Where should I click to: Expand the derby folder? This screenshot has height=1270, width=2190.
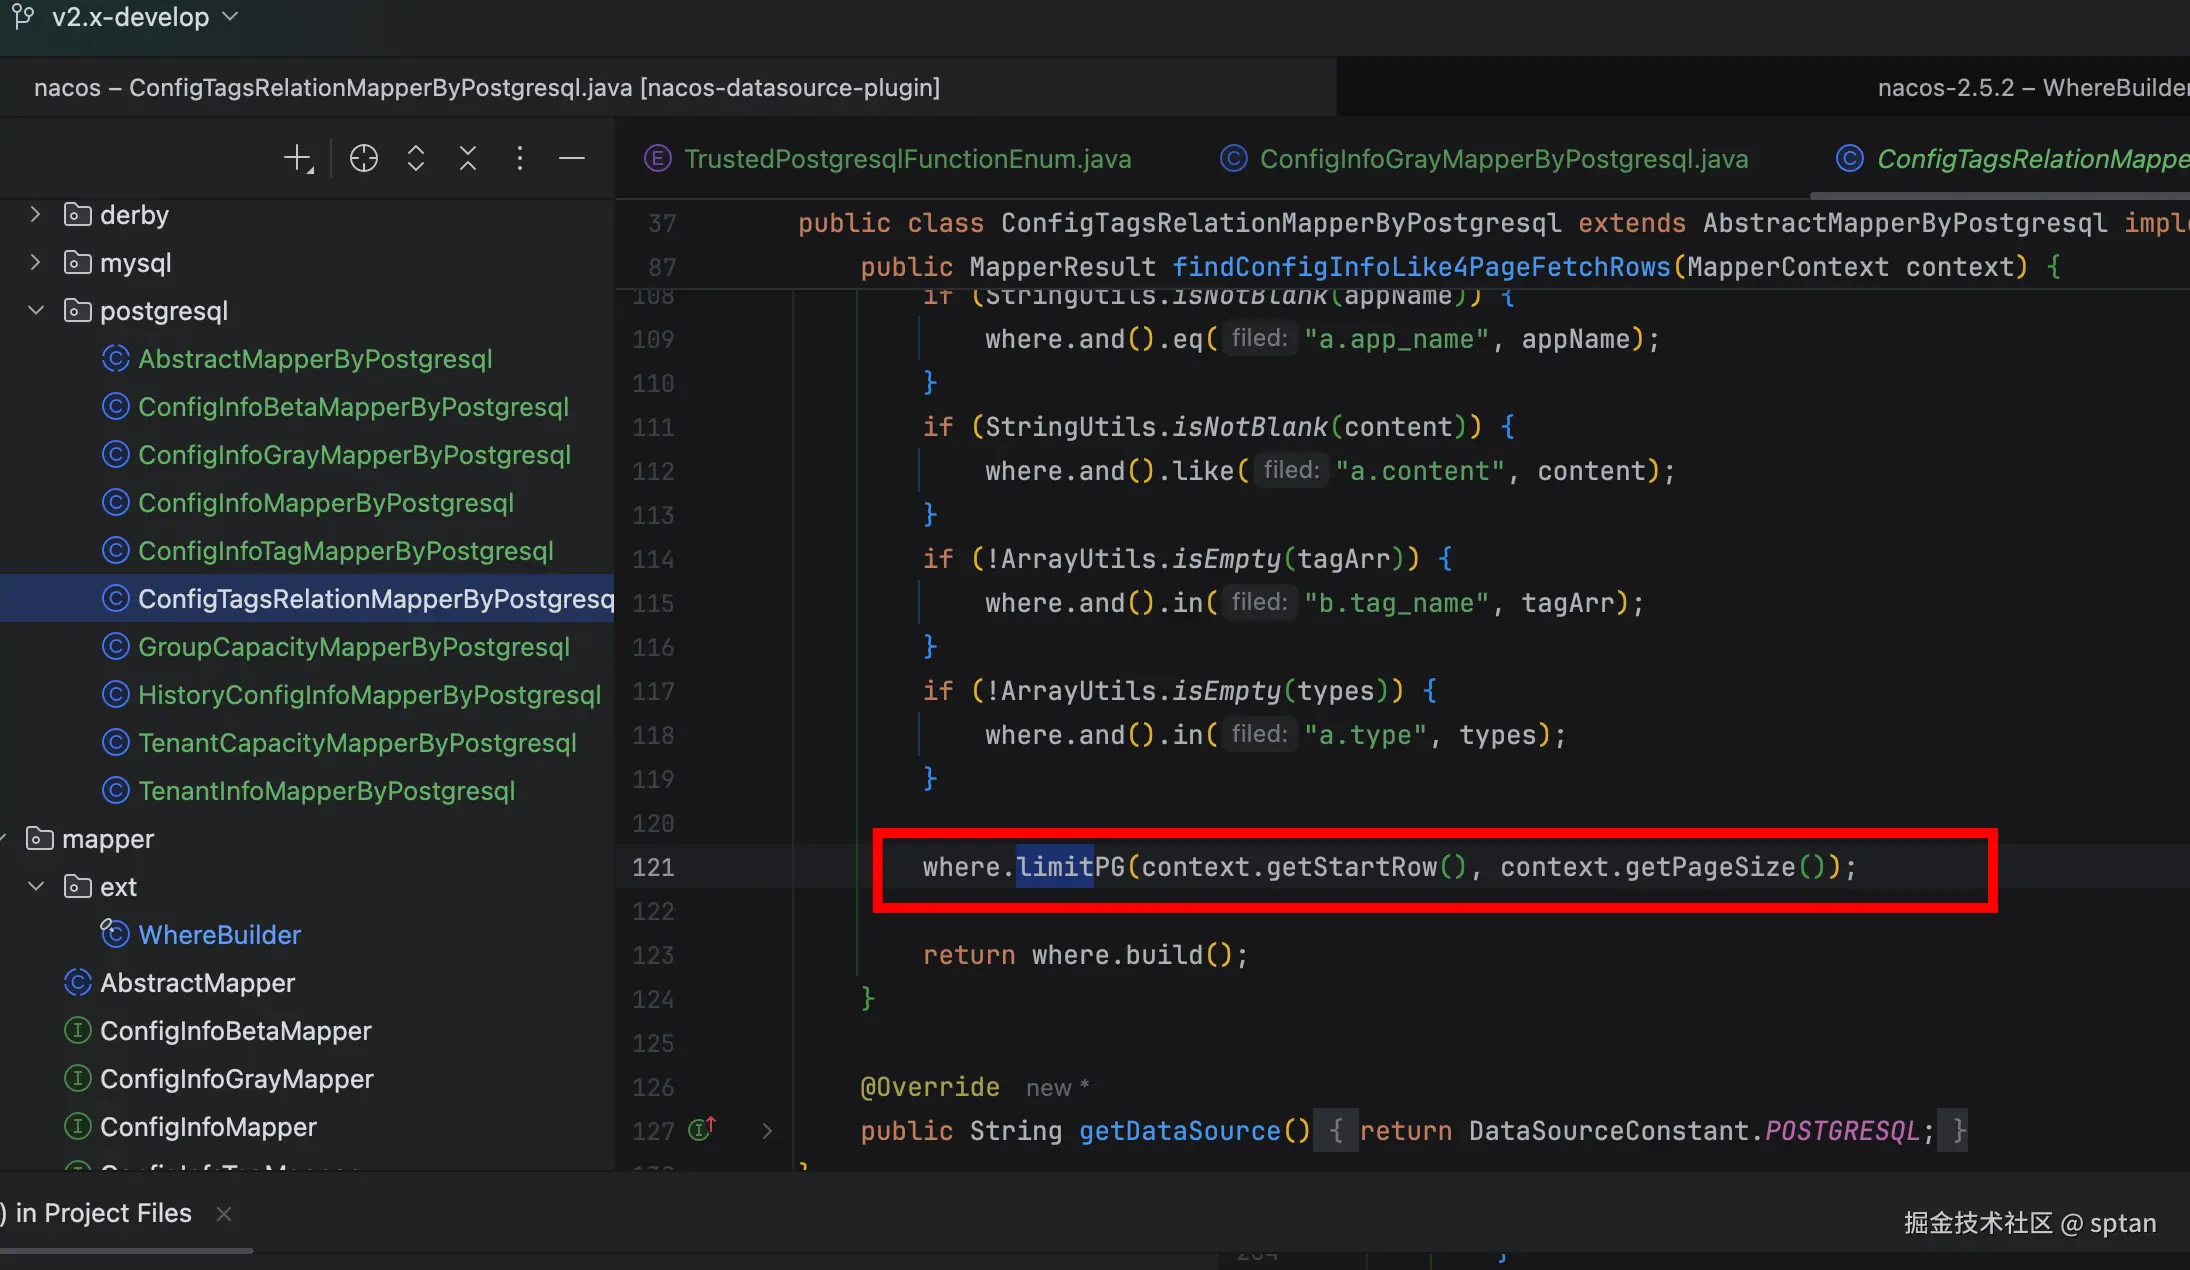pyautogui.click(x=36, y=214)
